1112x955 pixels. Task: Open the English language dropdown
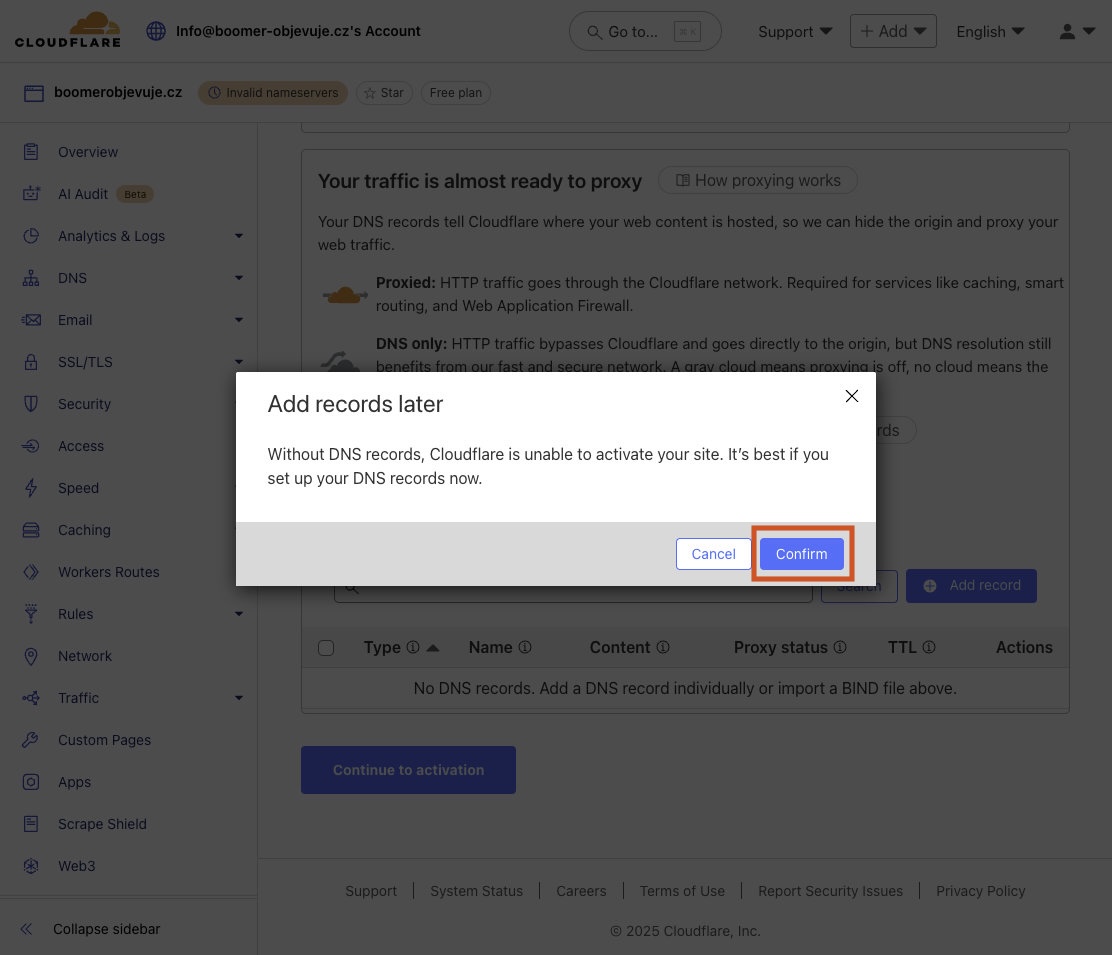point(989,31)
